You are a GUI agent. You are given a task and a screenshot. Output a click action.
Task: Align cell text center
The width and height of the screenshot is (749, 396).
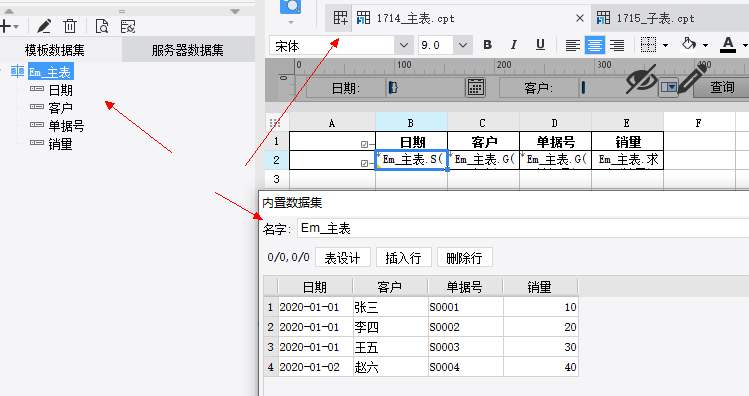pos(595,45)
